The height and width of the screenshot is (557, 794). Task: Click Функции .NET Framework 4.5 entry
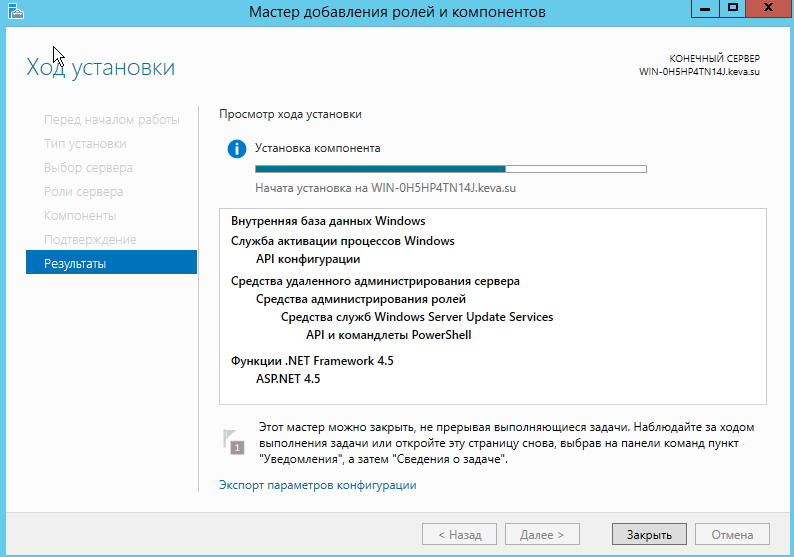pos(312,361)
